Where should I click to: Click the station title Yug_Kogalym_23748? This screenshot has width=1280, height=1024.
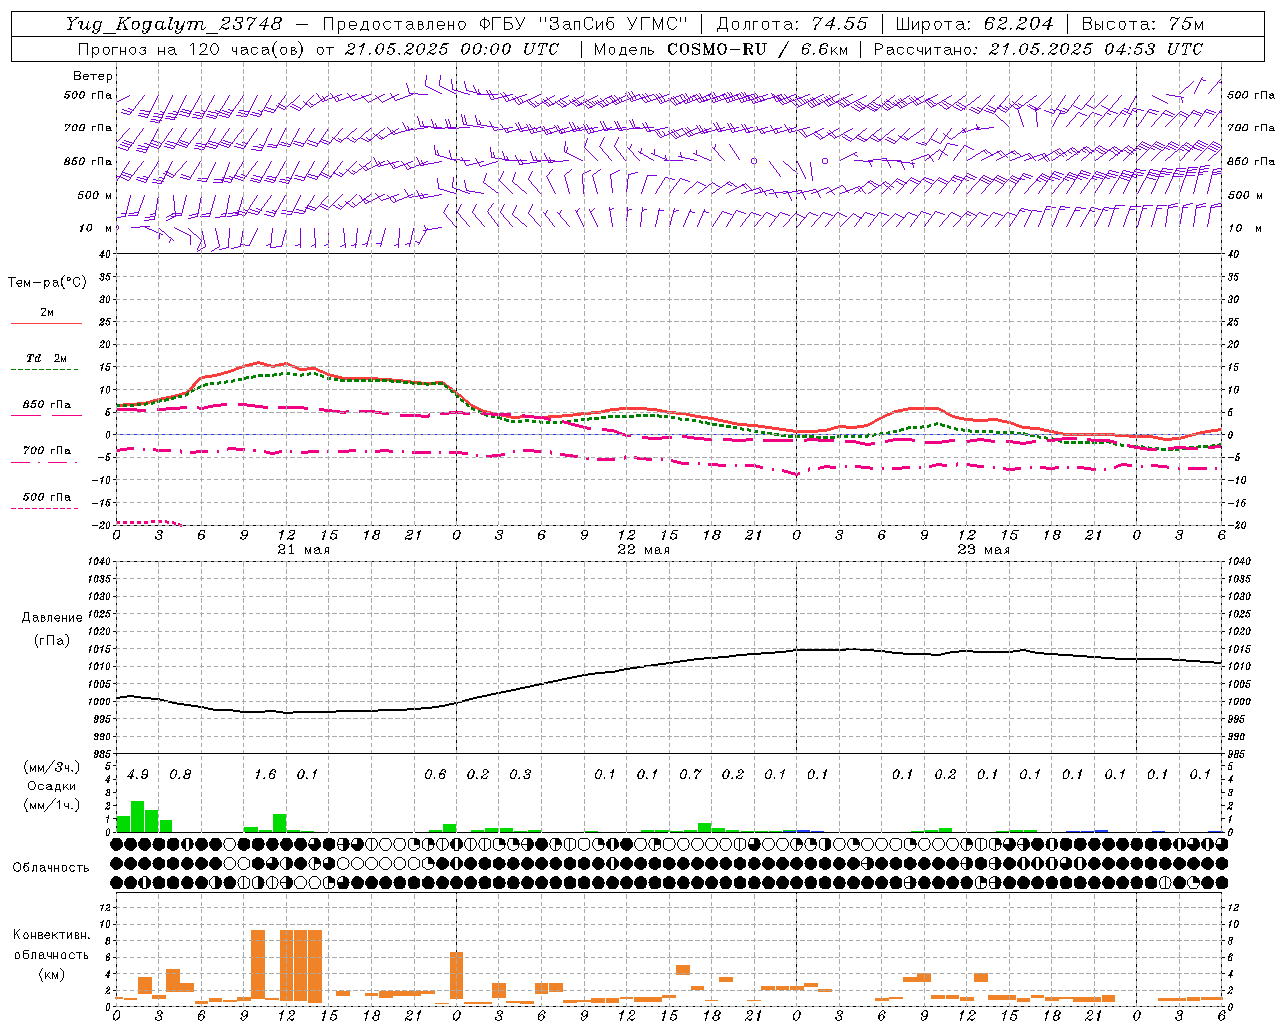[x=174, y=24]
